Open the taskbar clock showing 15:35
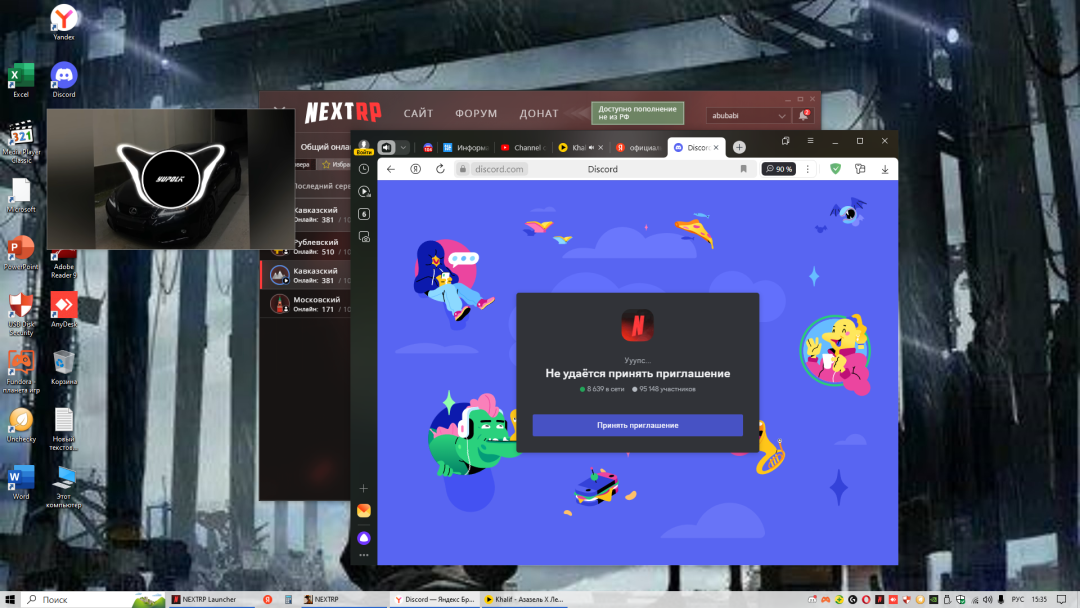 (x=1039, y=600)
